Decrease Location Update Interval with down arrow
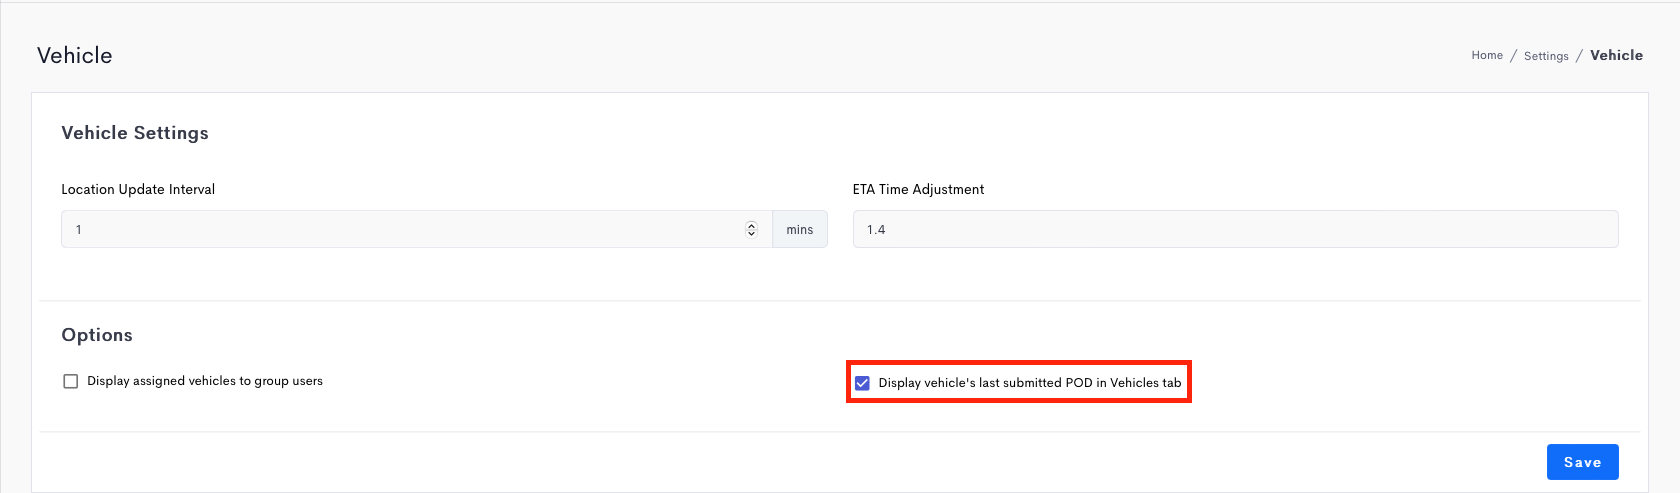Image resolution: width=1680 pixels, height=493 pixels. tap(751, 233)
